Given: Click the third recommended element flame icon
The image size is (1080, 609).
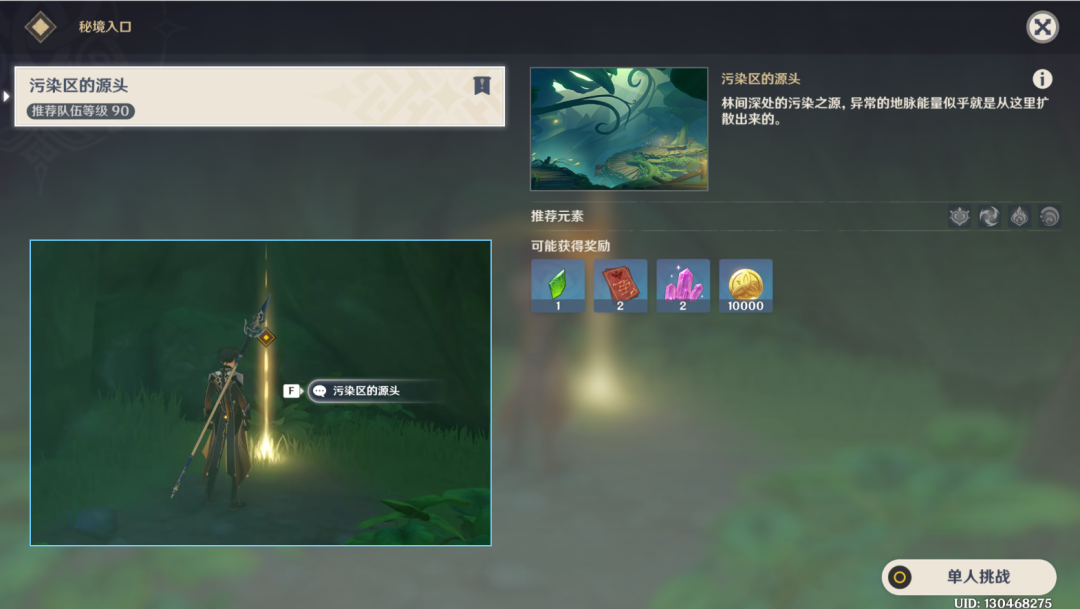Looking at the screenshot, I should coord(1019,216).
